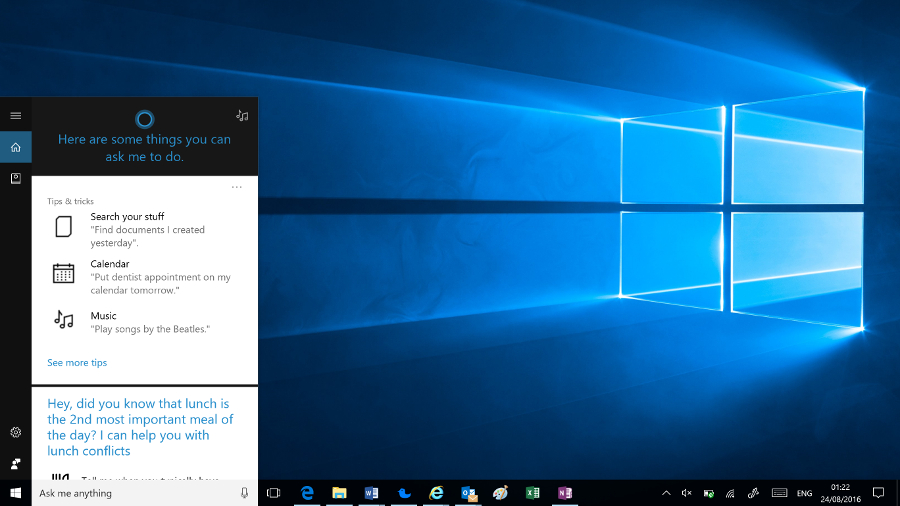This screenshot has width=900, height=506.
Task: Open Task View from taskbar
Action: [274, 493]
